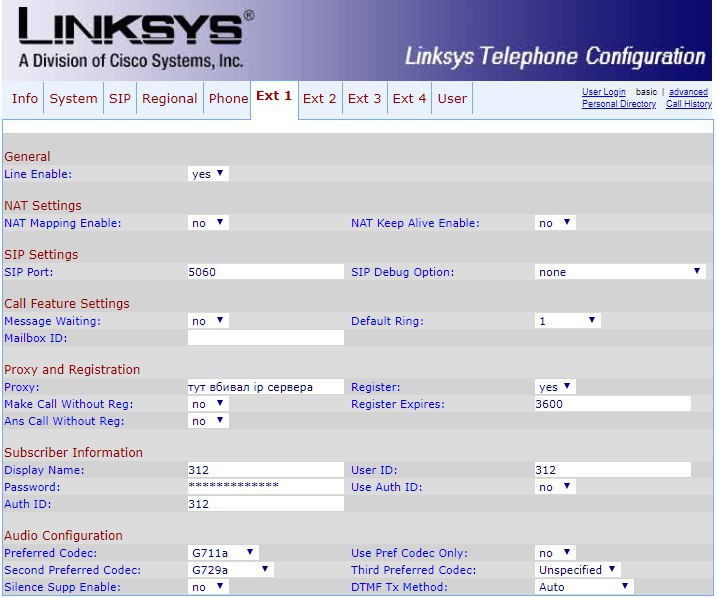Screen dimensions: 717x598
Task: Open the SIP tab
Action: [120, 98]
